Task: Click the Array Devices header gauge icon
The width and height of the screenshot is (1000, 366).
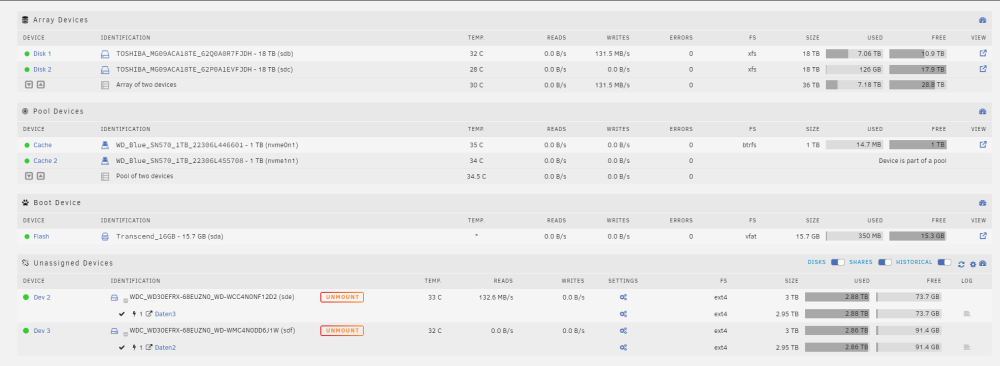Action: [x=983, y=20]
